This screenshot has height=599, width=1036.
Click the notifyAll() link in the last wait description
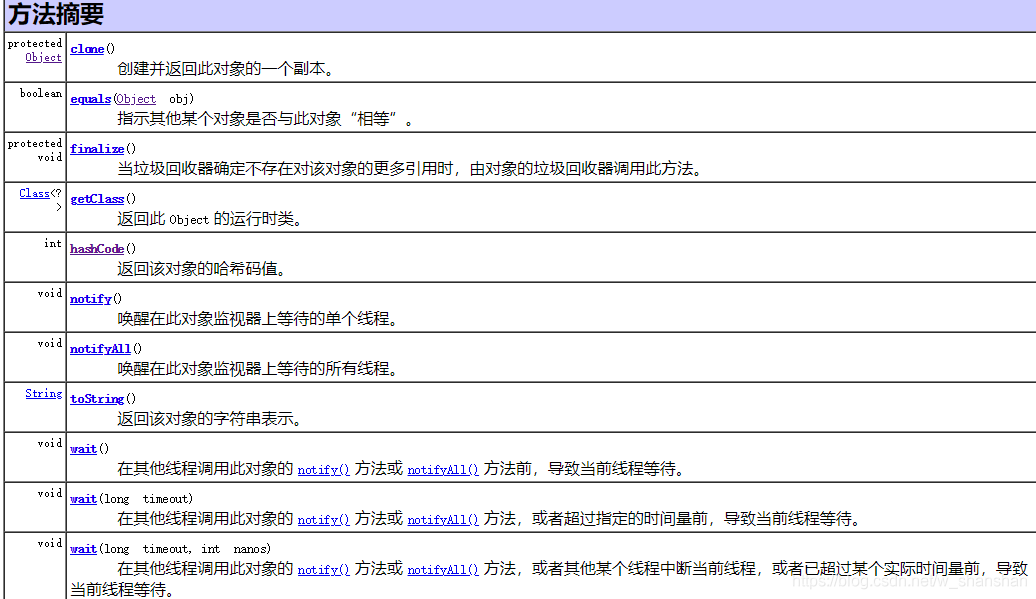tap(442, 569)
